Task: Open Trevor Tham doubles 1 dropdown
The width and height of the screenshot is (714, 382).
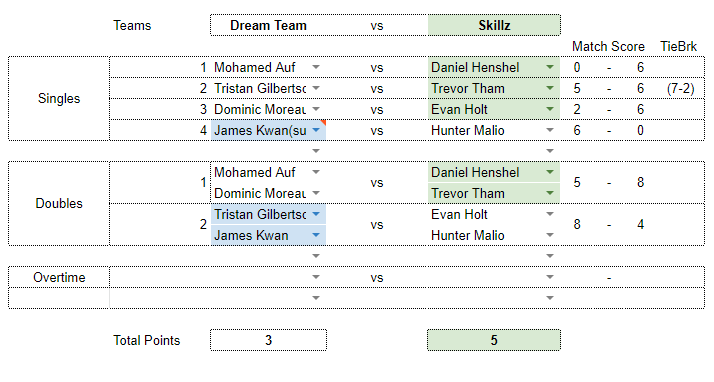Action: 550,193
